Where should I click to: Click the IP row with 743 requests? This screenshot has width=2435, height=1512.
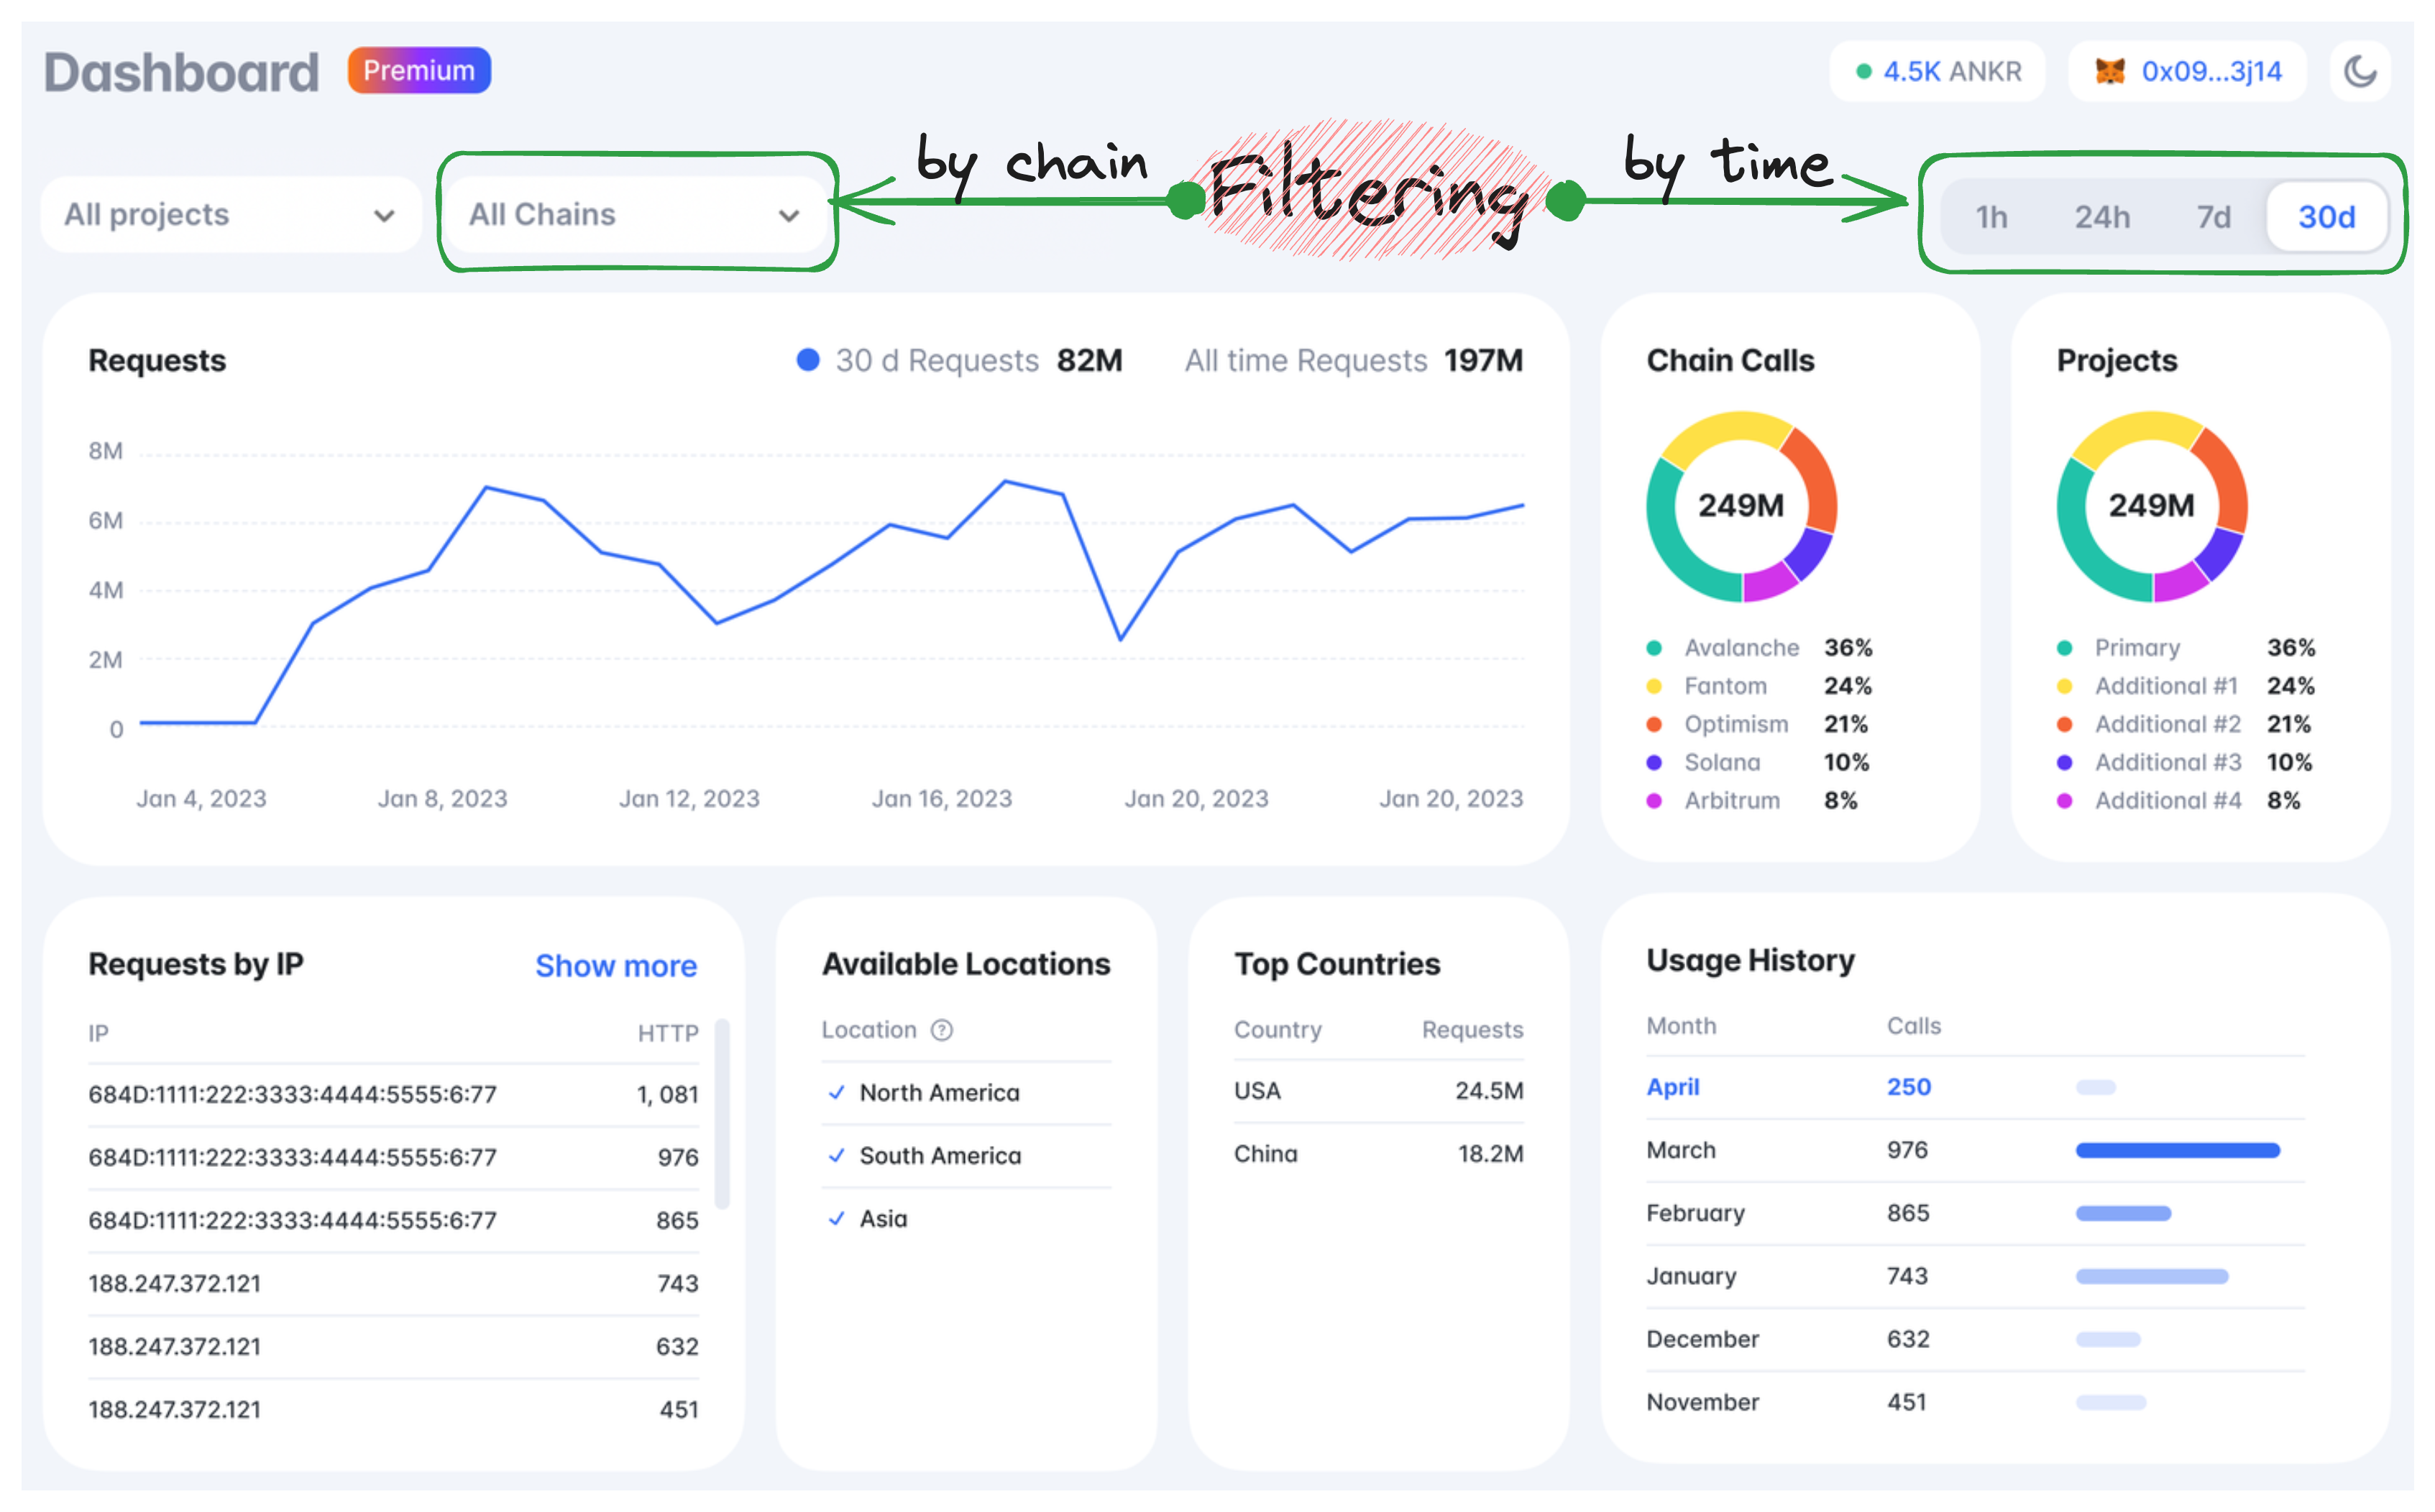tap(393, 1284)
